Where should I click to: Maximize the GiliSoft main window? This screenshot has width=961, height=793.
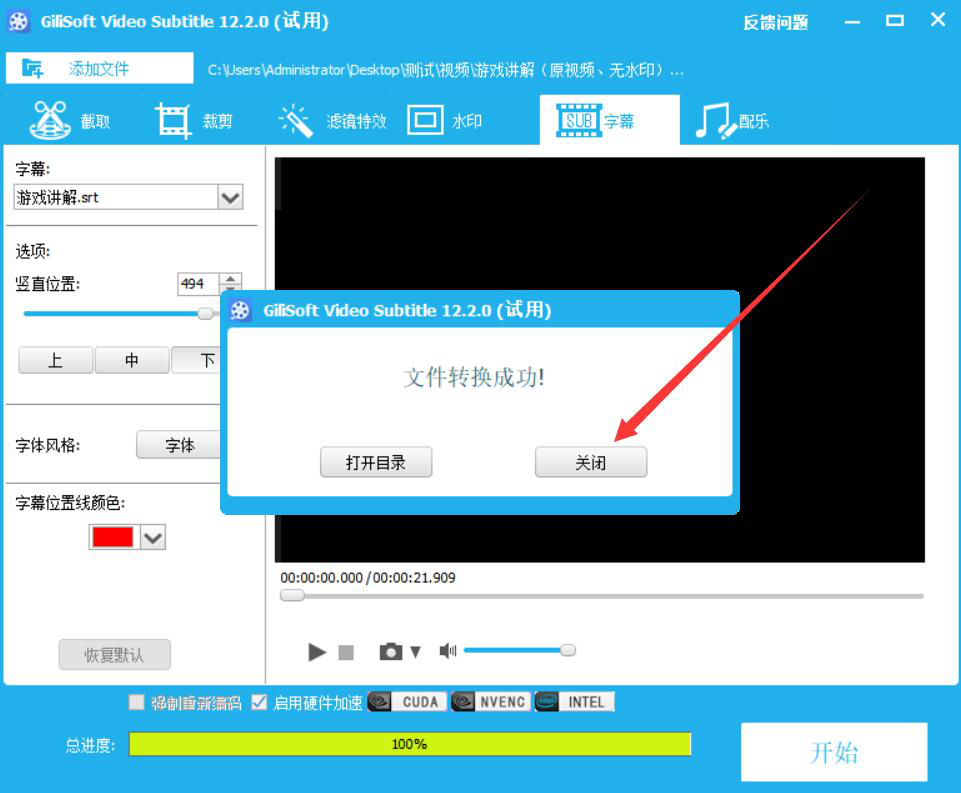(895, 21)
